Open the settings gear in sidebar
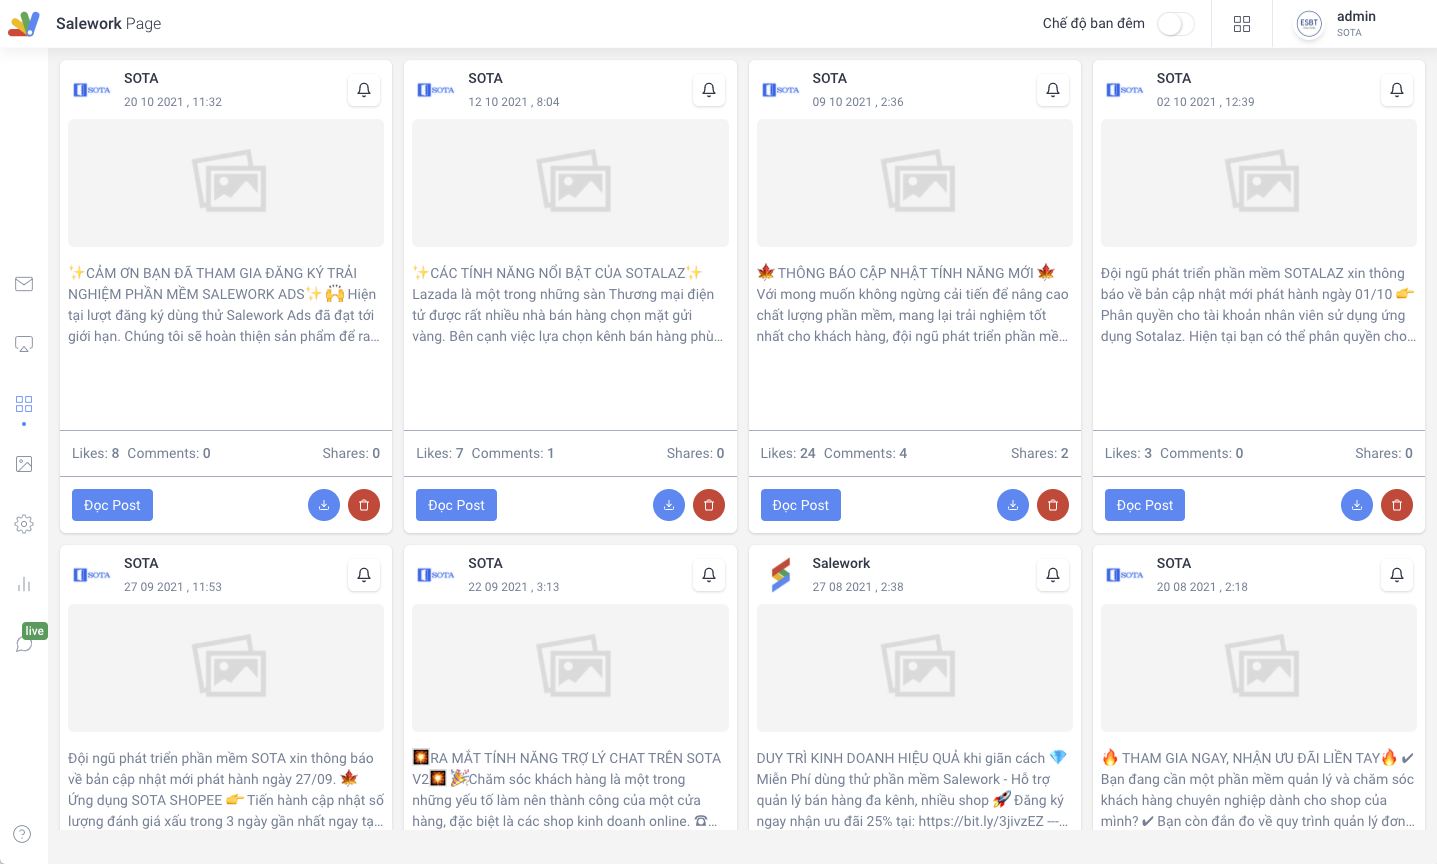The image size is (1437, 864). click(24, 524)
